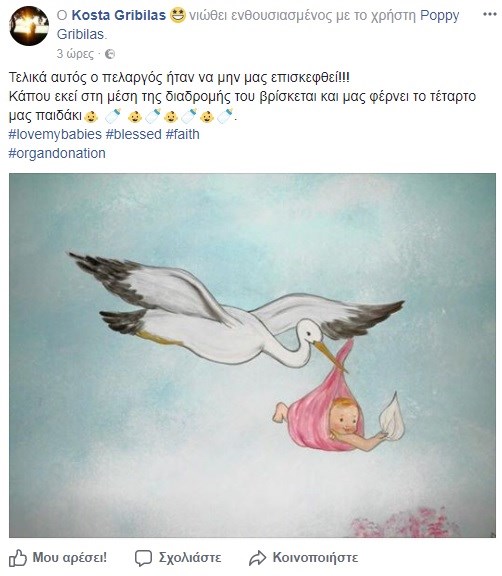
Task: Open the stork painting photo
Action: click(252, 355)
